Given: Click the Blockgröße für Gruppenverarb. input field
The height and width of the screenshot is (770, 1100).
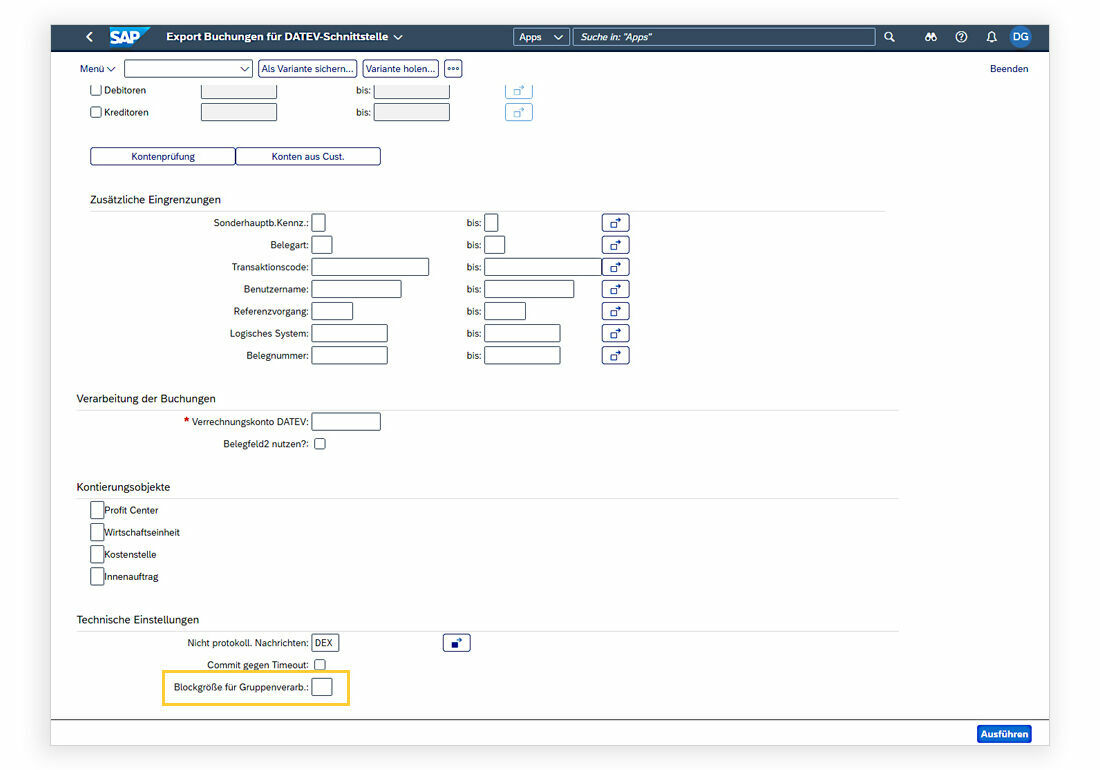Looking at the screenshot, I should (322, 687).
